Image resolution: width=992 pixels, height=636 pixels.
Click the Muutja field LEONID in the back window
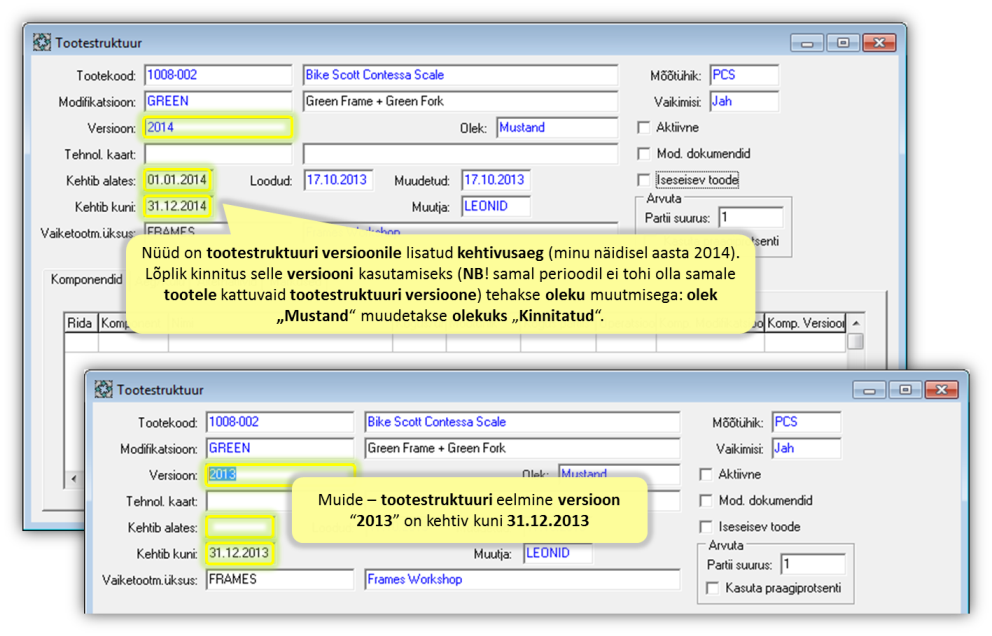coord(495,206)
